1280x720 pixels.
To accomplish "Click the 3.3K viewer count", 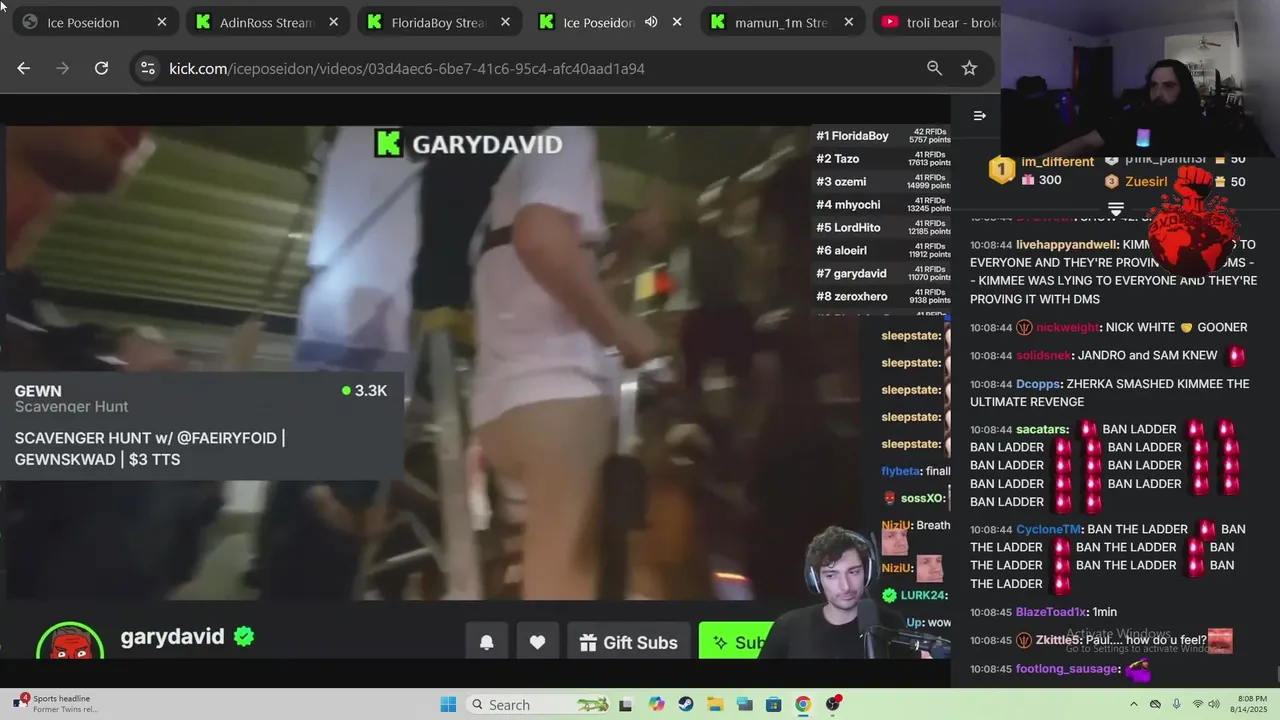I will pyautogui.click(x=364, y=391).
